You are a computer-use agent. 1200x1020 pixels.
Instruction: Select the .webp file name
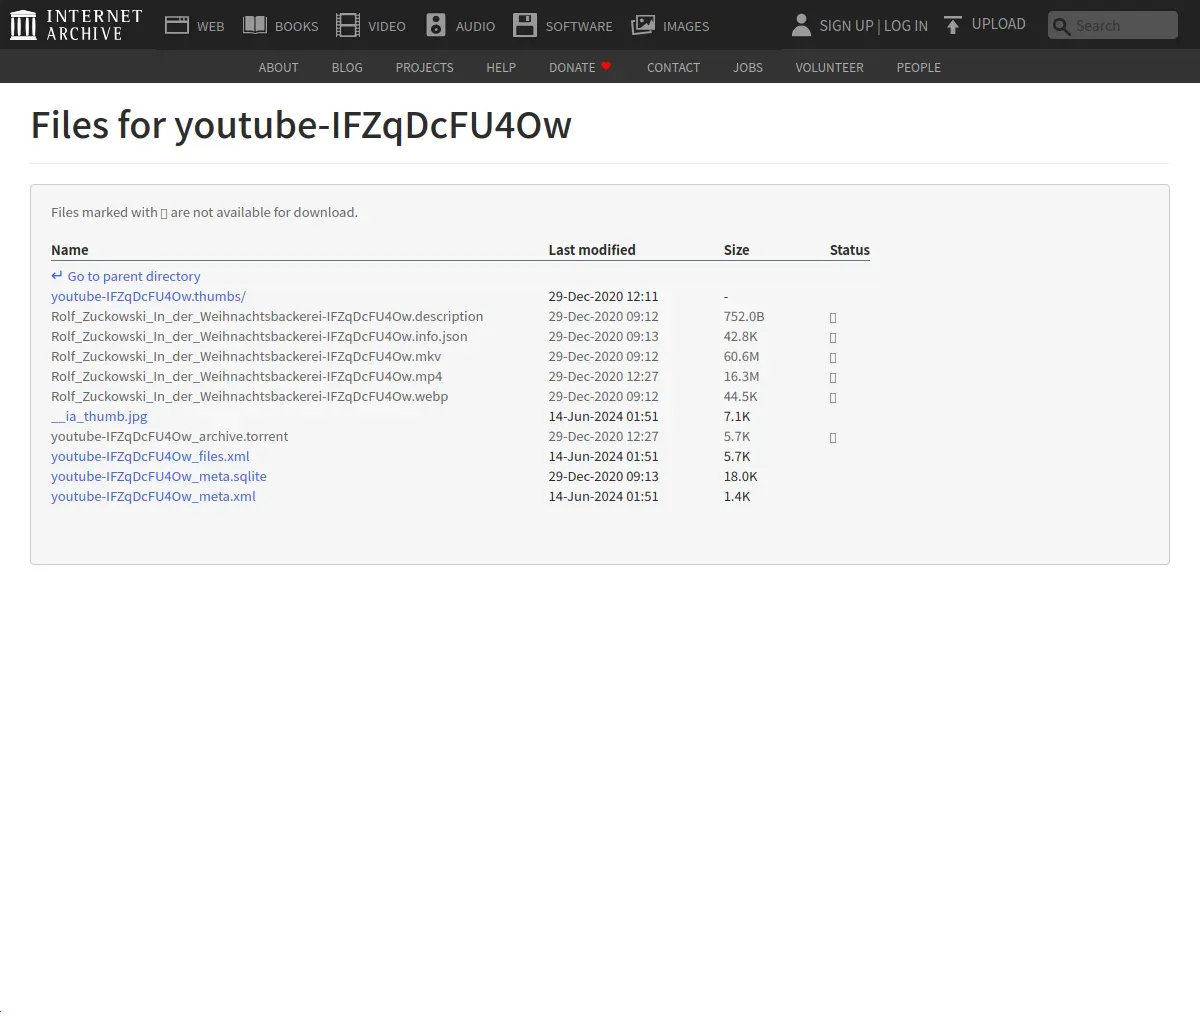coord(250,396)
